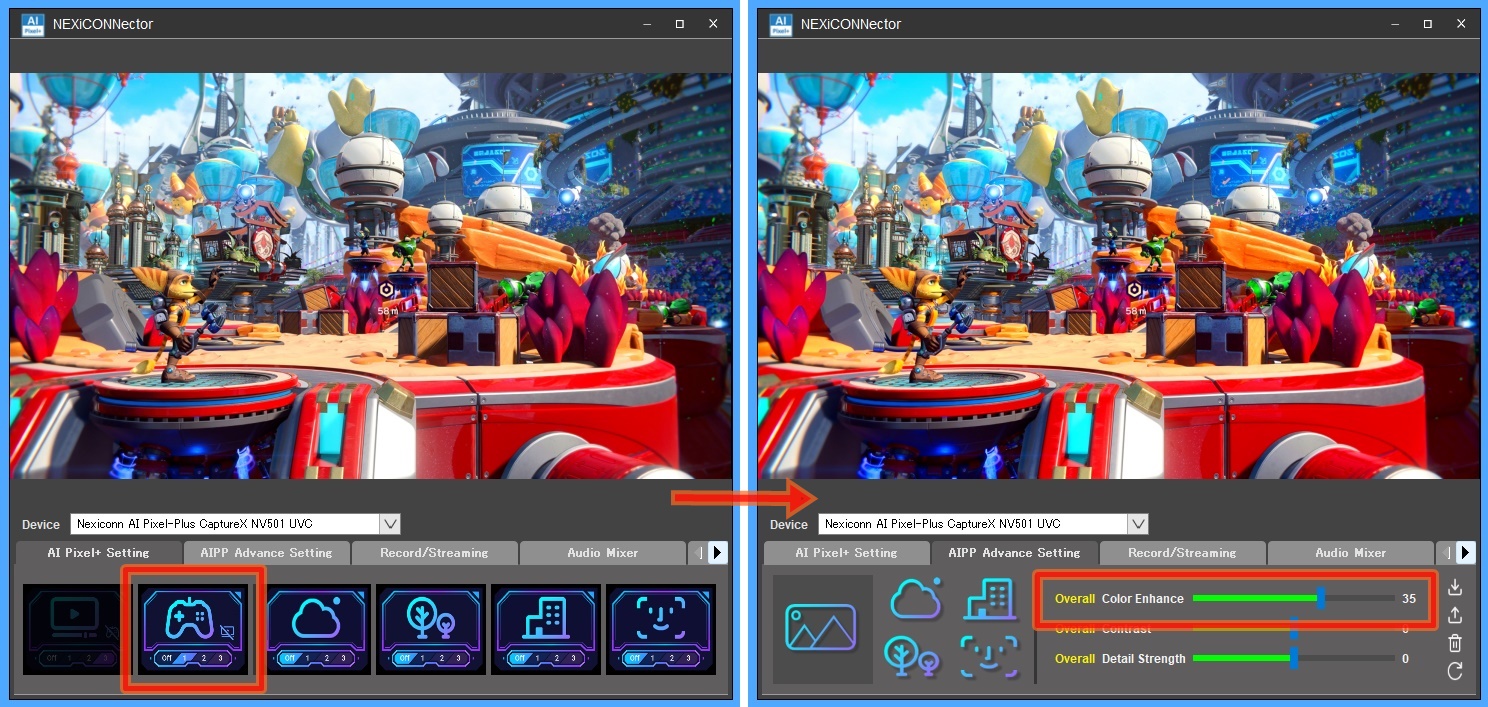This screenshot has height=707, width=1488.
Task: Select the trees Plant mode card in left window
Action: [x=431, y=627]
